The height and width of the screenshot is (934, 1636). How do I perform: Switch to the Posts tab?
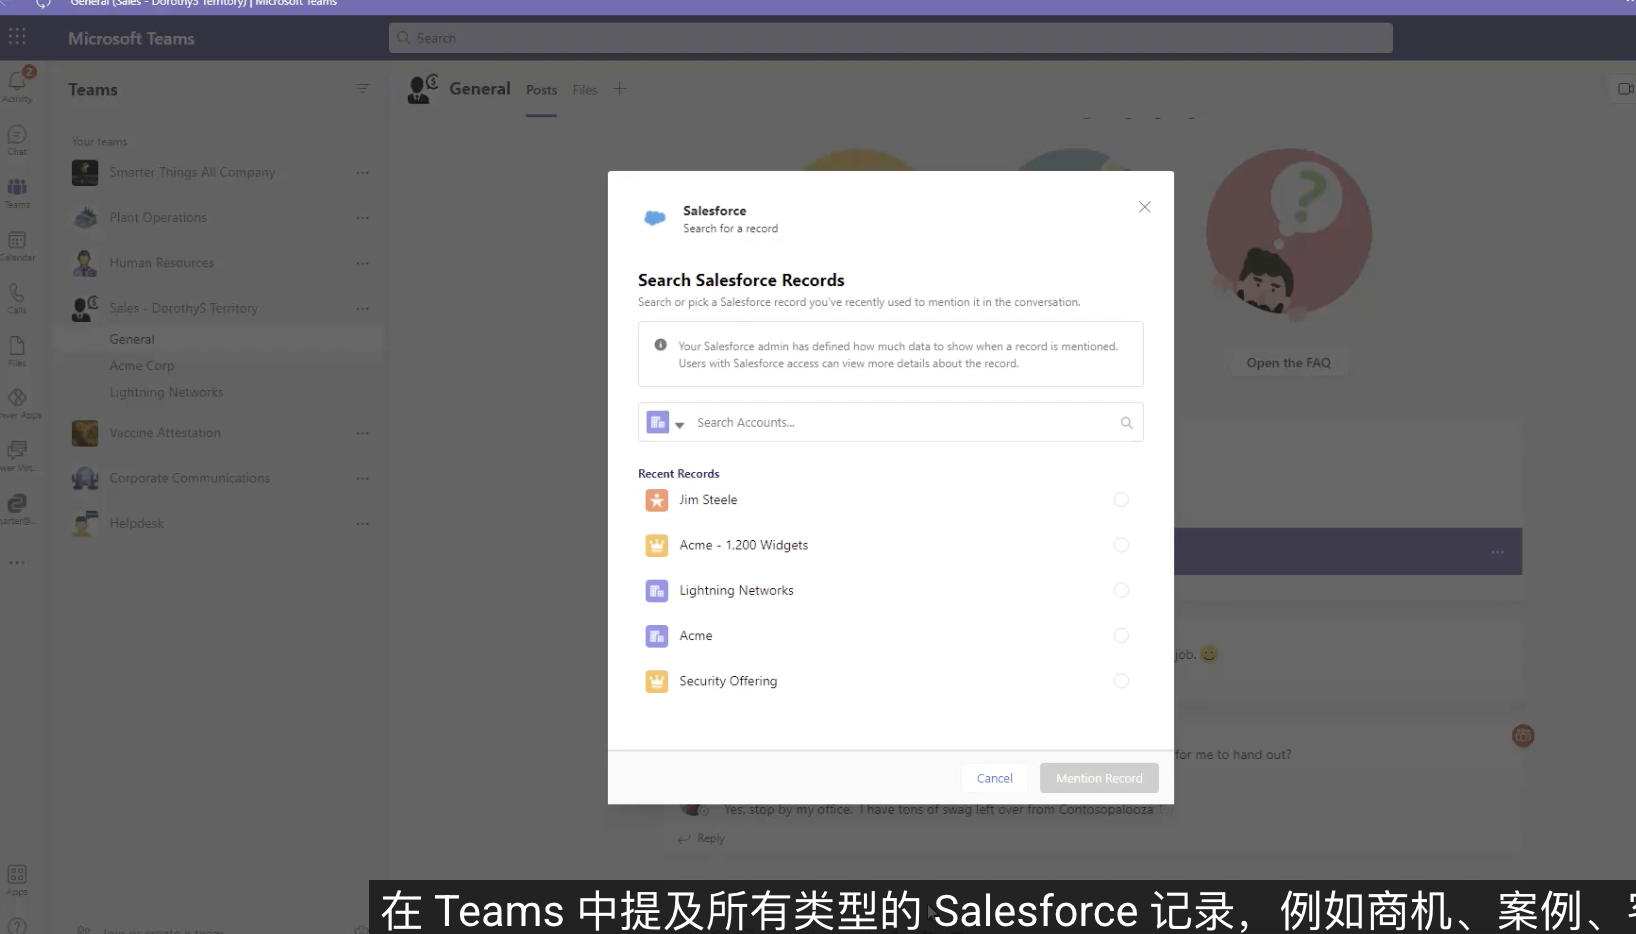coord(542,90)
